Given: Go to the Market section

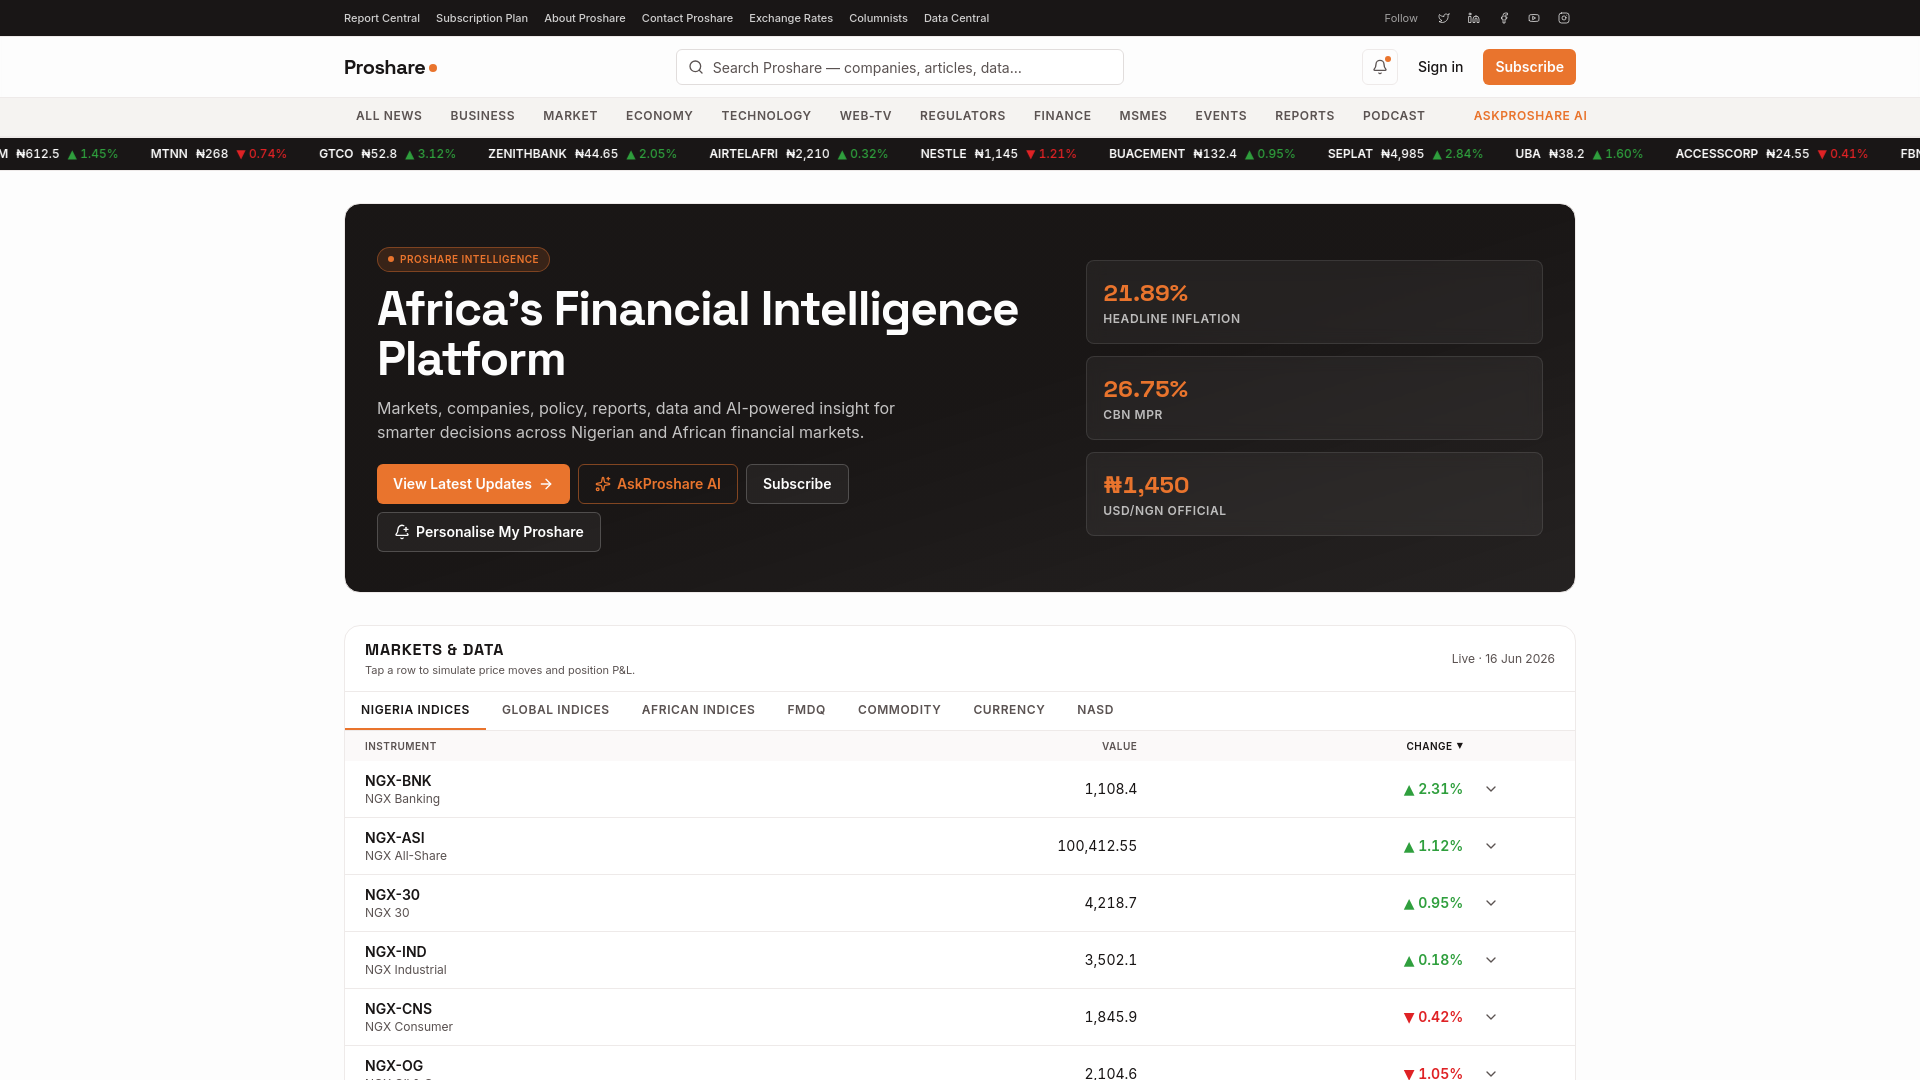Looking at the screenshot, I should point(570,116).
